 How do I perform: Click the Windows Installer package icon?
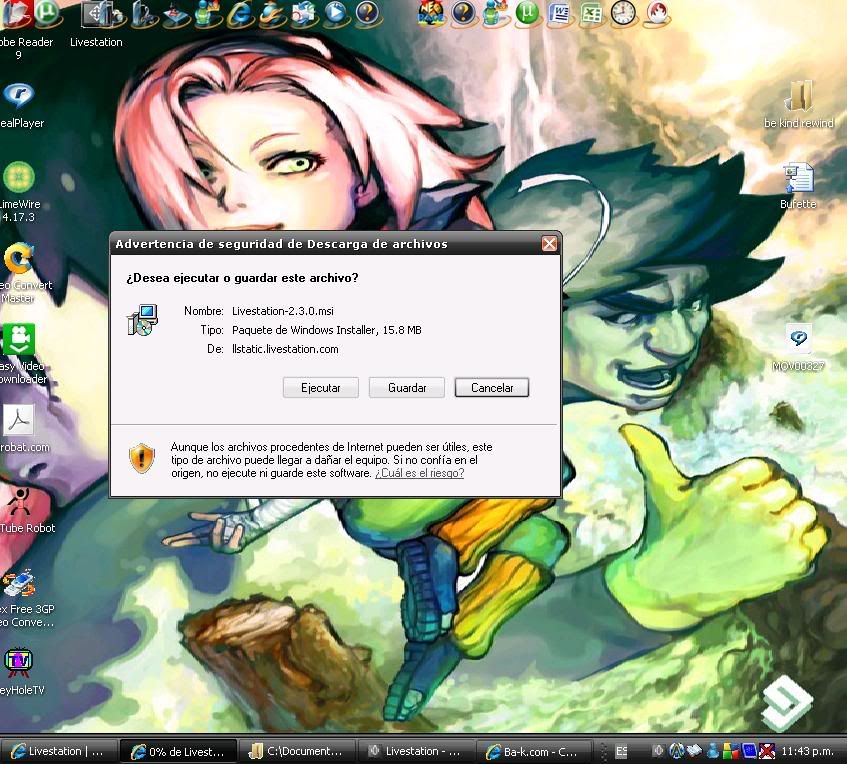point(142,320)
